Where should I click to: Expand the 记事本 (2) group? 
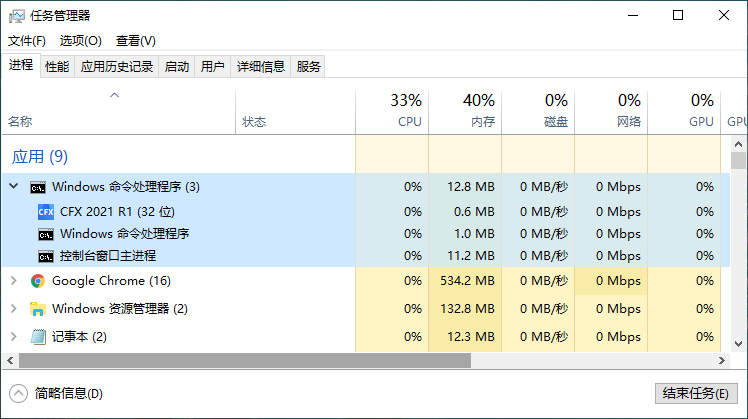coord(14,336)
